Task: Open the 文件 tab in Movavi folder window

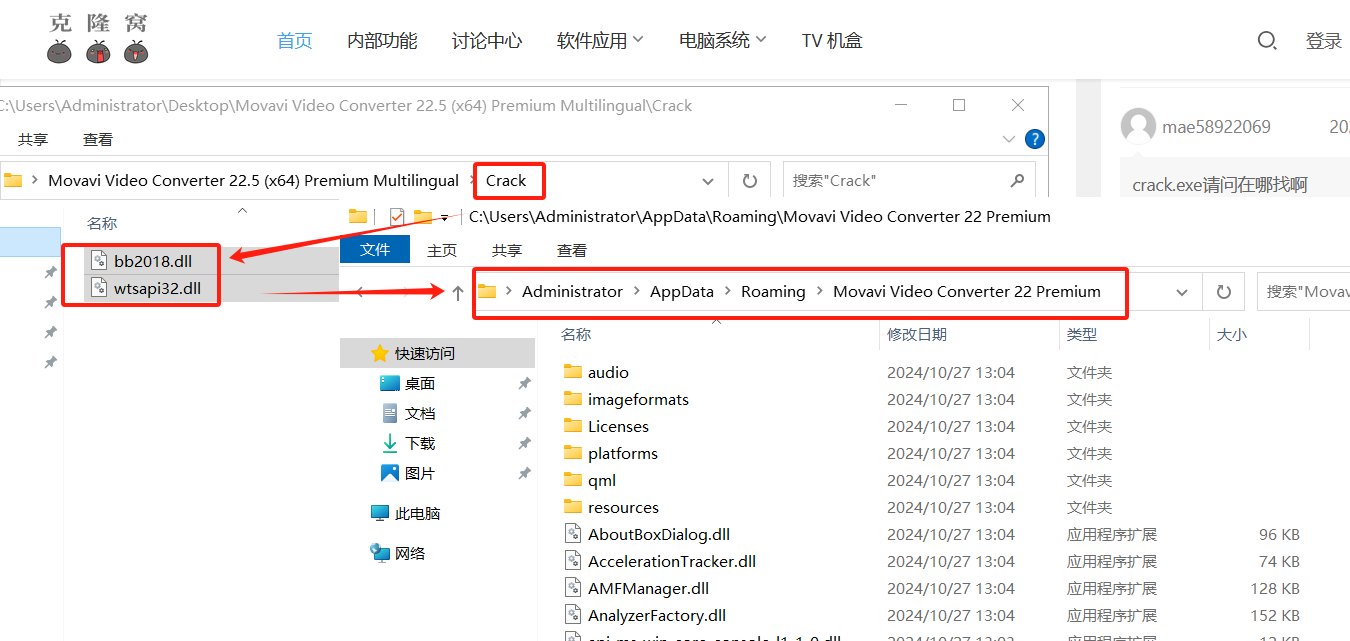Action: (375, 250)
